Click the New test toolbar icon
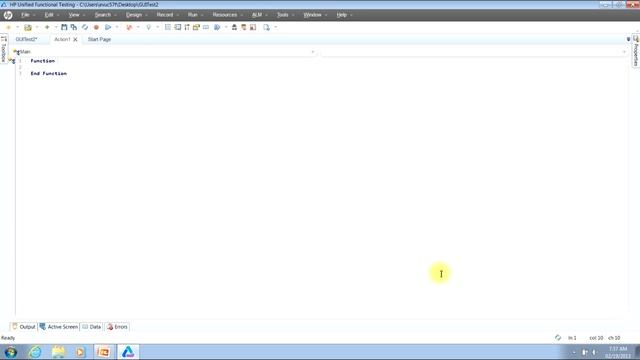The image size is (640, 360). [x=8, y=27]
